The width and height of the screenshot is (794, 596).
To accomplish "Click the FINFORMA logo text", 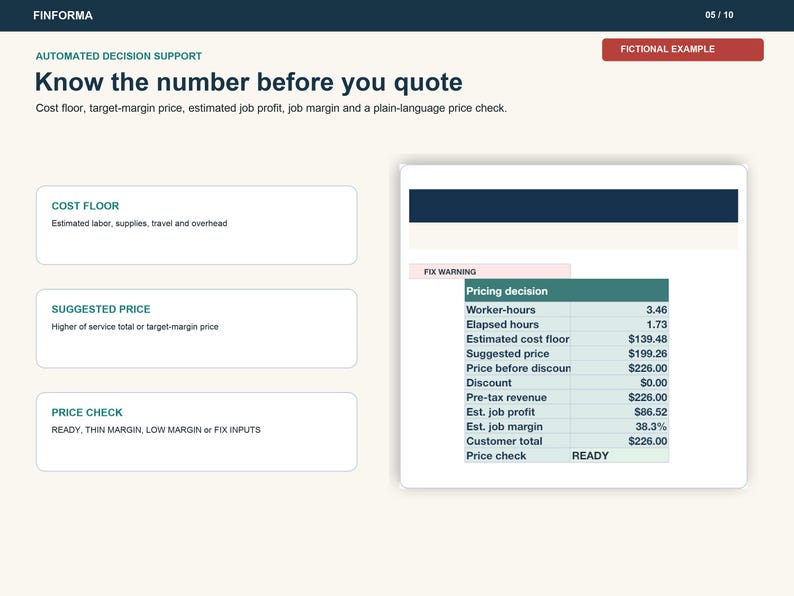I will click(63, 16).
